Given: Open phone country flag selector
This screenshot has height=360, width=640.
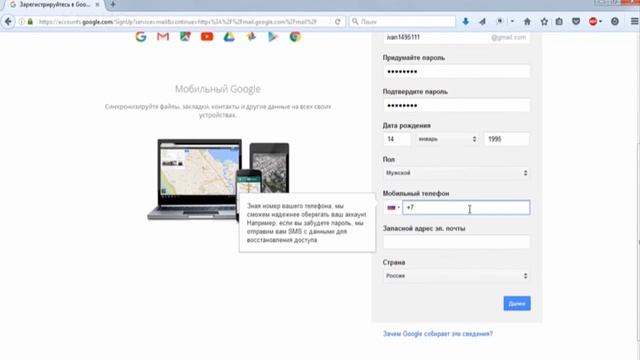Looking at the screenshot, I should tap(393, 207).
